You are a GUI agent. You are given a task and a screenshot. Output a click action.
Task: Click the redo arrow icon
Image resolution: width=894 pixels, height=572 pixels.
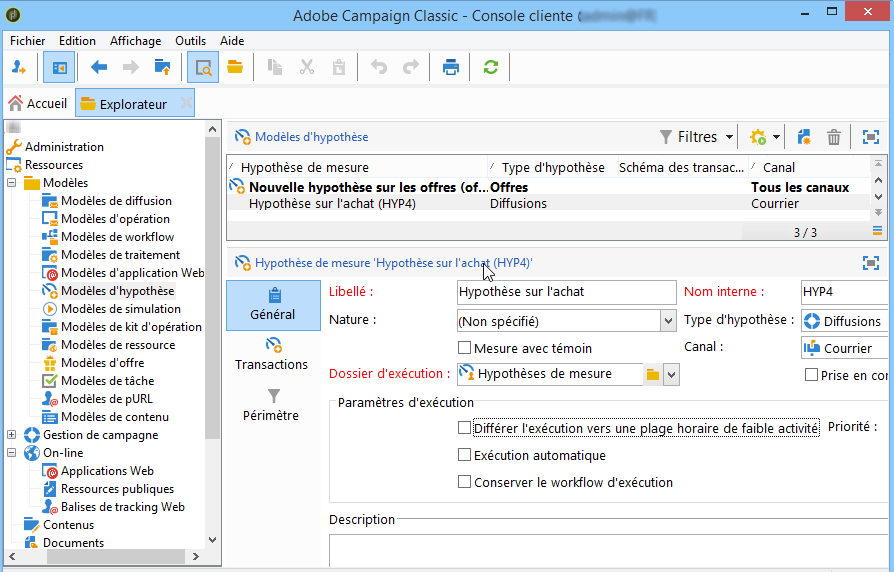411,67
